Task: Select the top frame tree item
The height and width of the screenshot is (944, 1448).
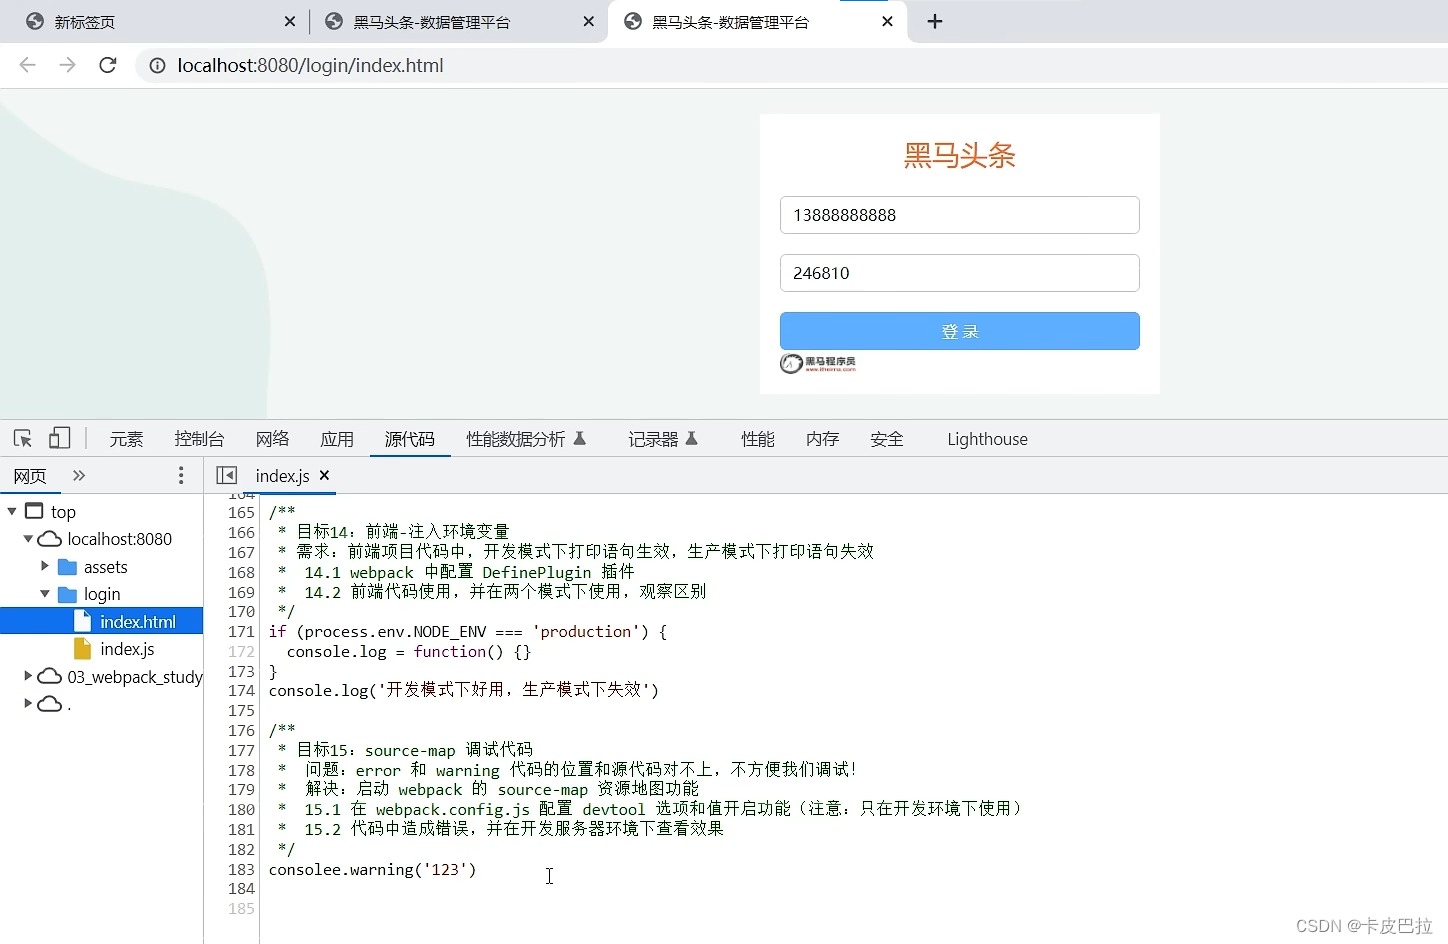Action: pos(63,511)
